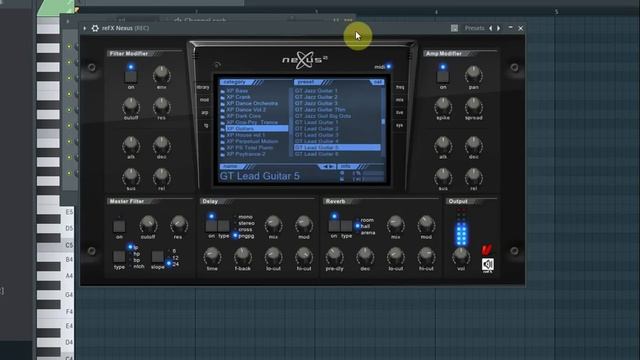Click the Delay time knob
The width and height of the screenshot is (640, 360).
[x=212, y=256]
